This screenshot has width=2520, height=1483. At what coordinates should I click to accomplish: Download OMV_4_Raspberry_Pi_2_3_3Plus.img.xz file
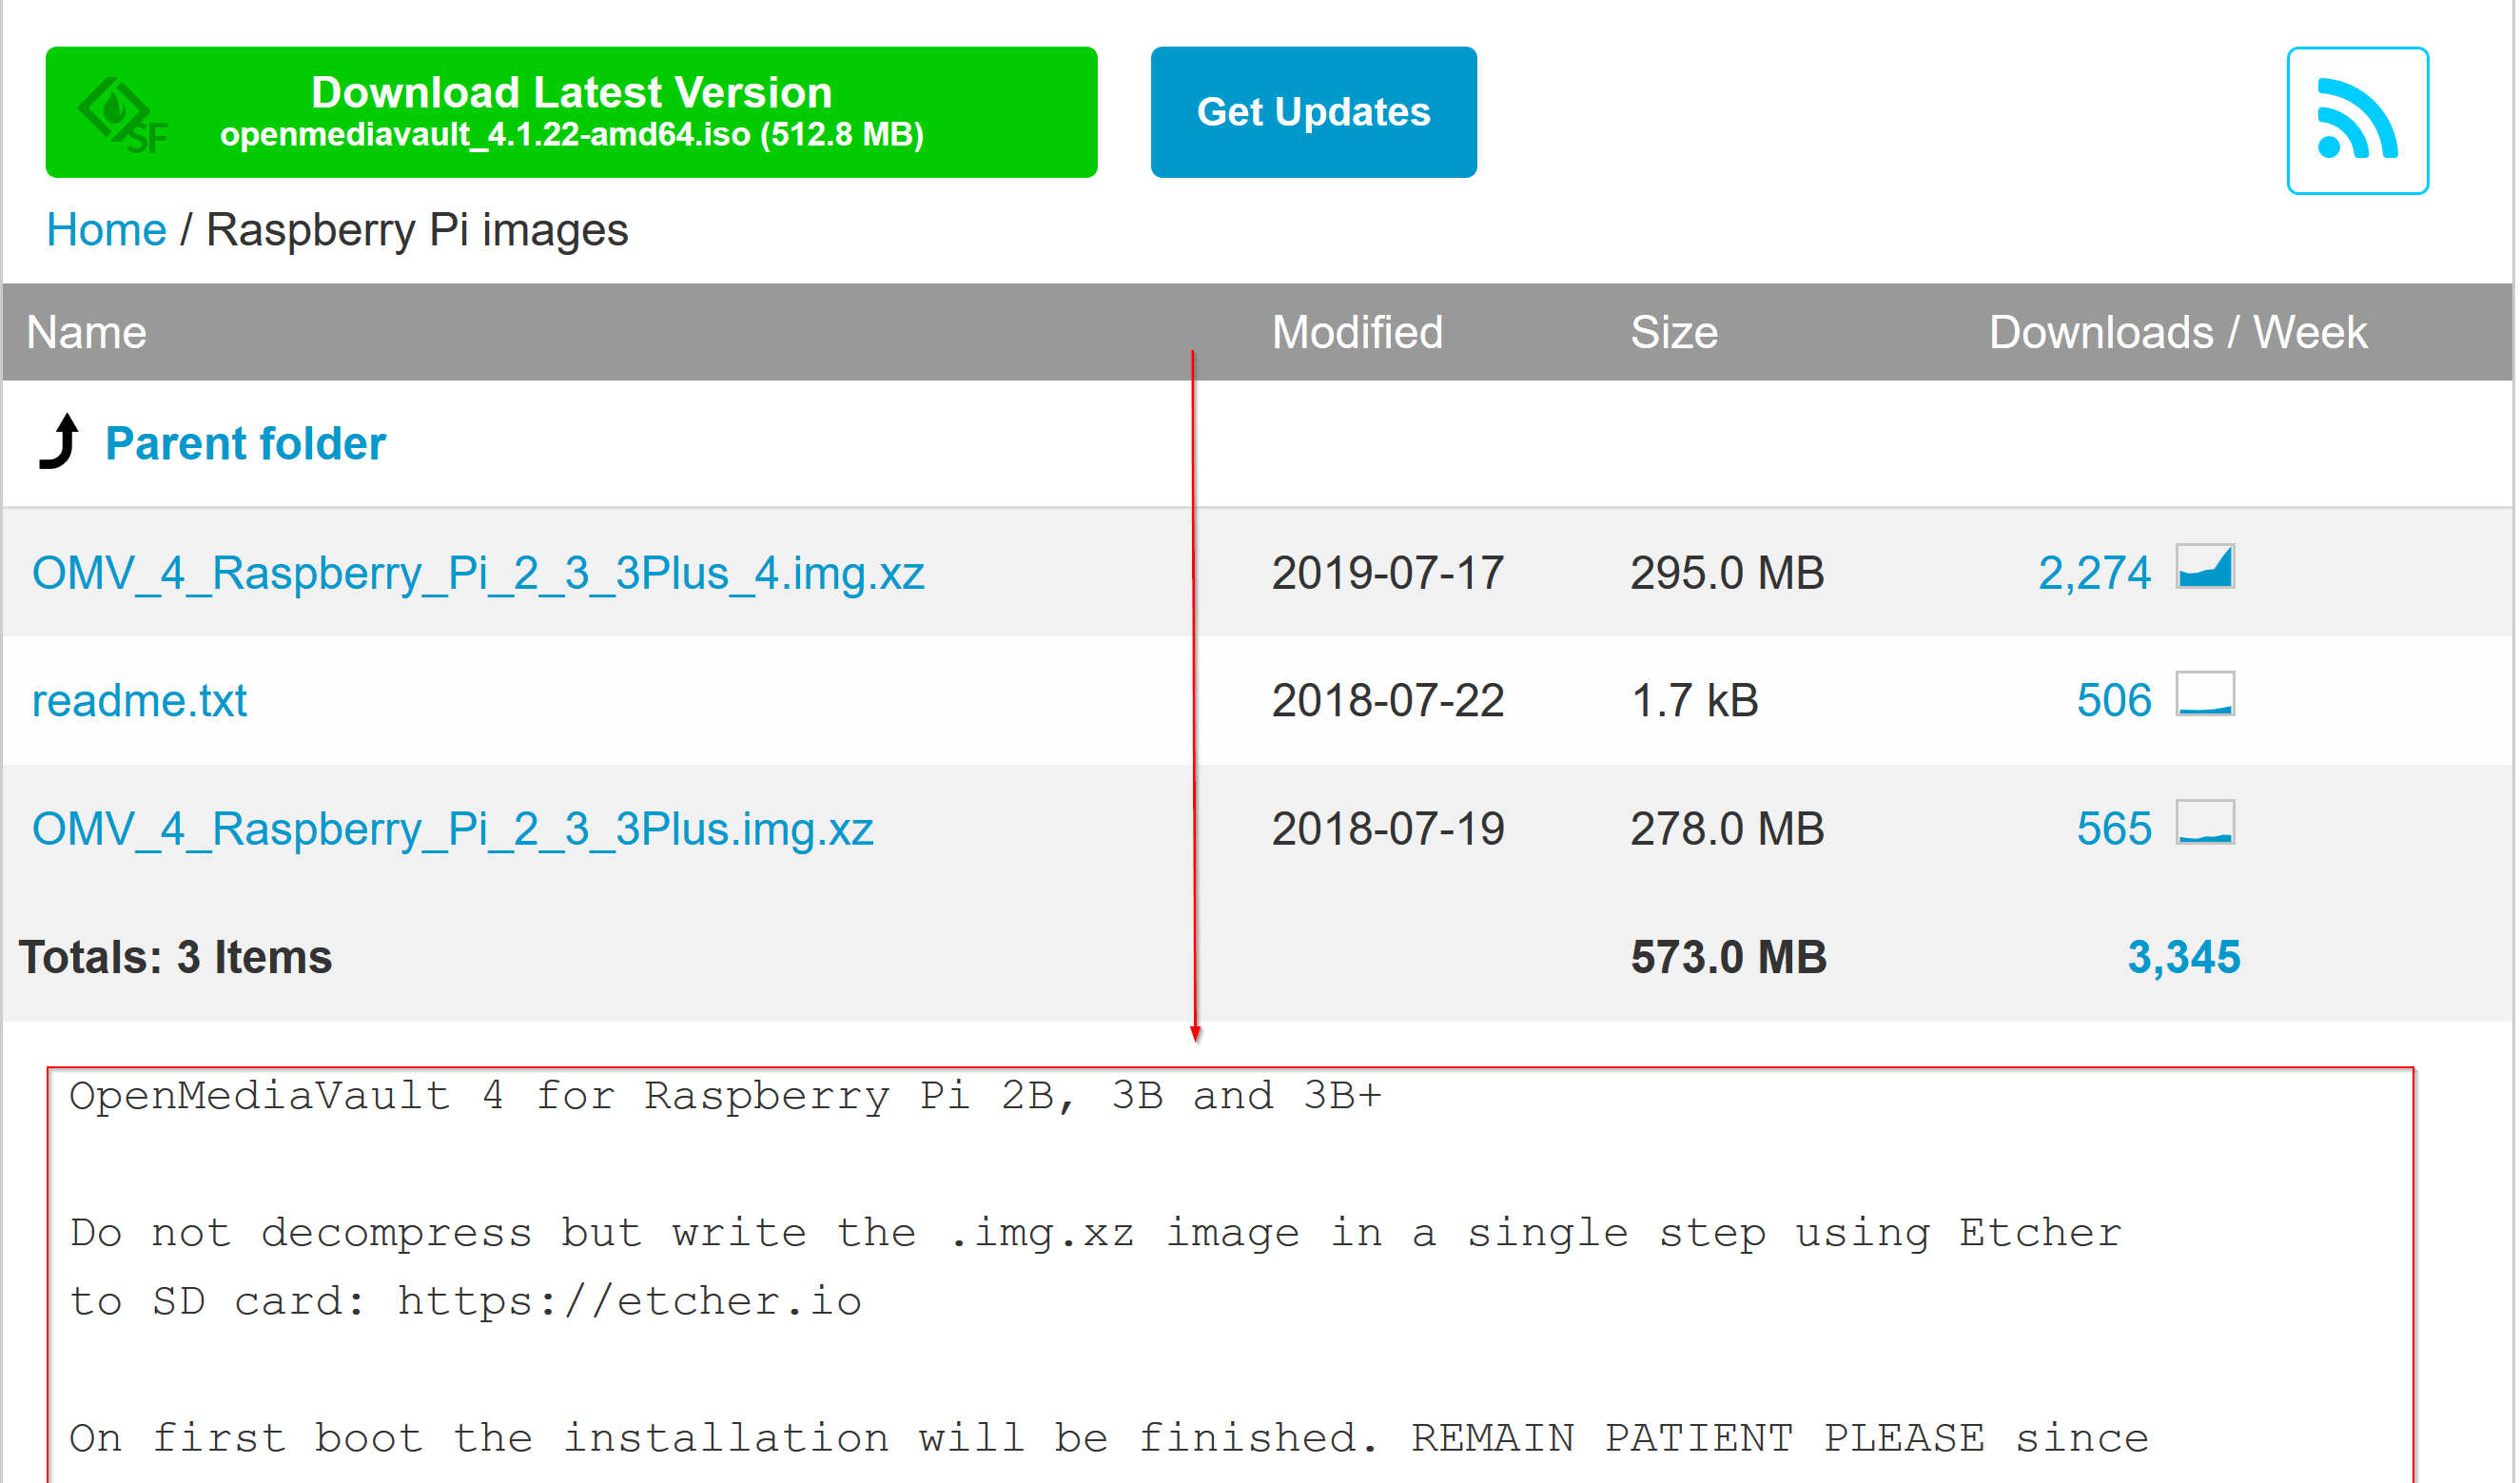453,830
